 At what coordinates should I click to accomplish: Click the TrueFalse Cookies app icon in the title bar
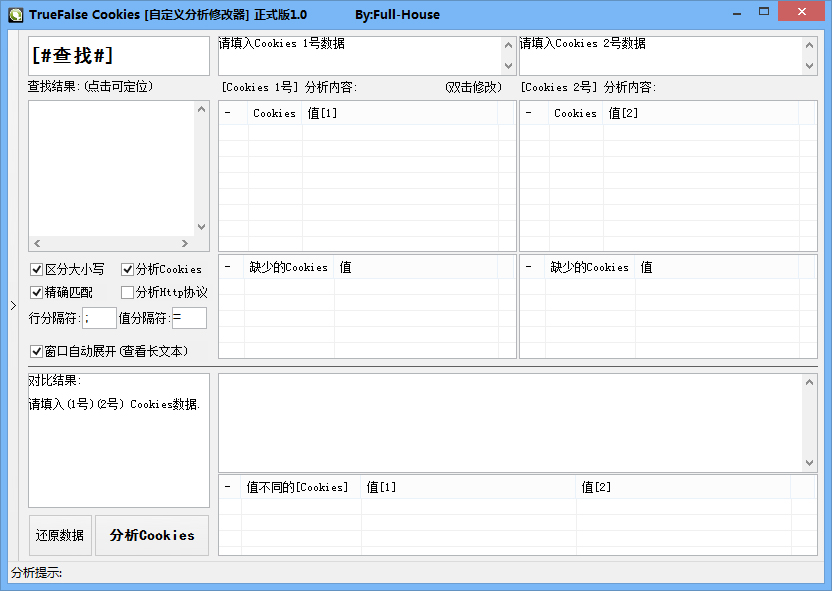pos(16,11)
